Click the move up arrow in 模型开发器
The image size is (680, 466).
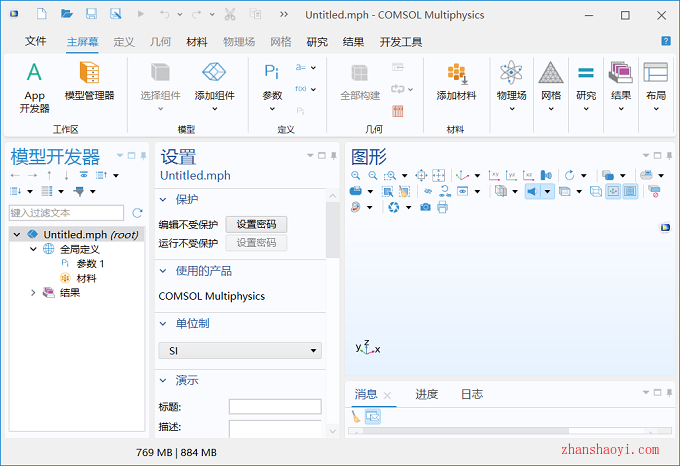(x=49, y=176)
